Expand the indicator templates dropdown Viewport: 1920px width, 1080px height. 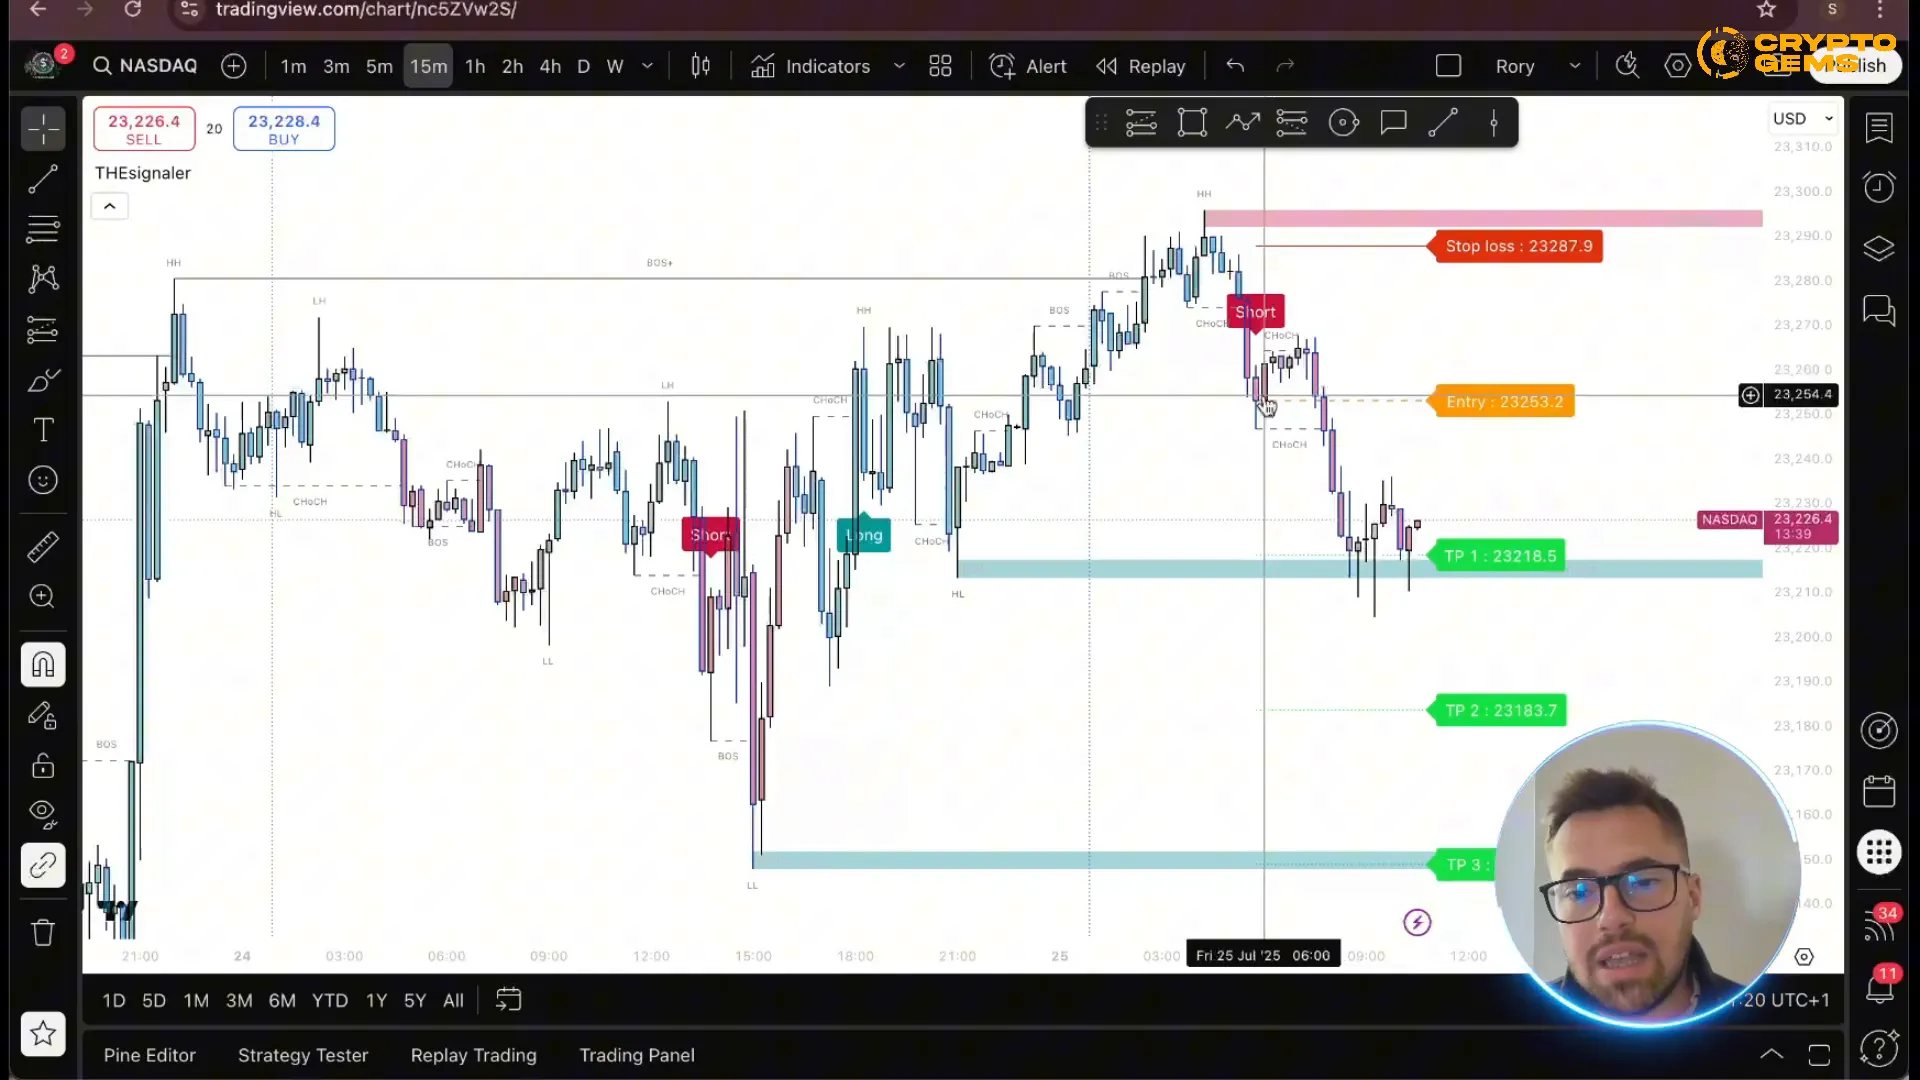pos(899,66)
